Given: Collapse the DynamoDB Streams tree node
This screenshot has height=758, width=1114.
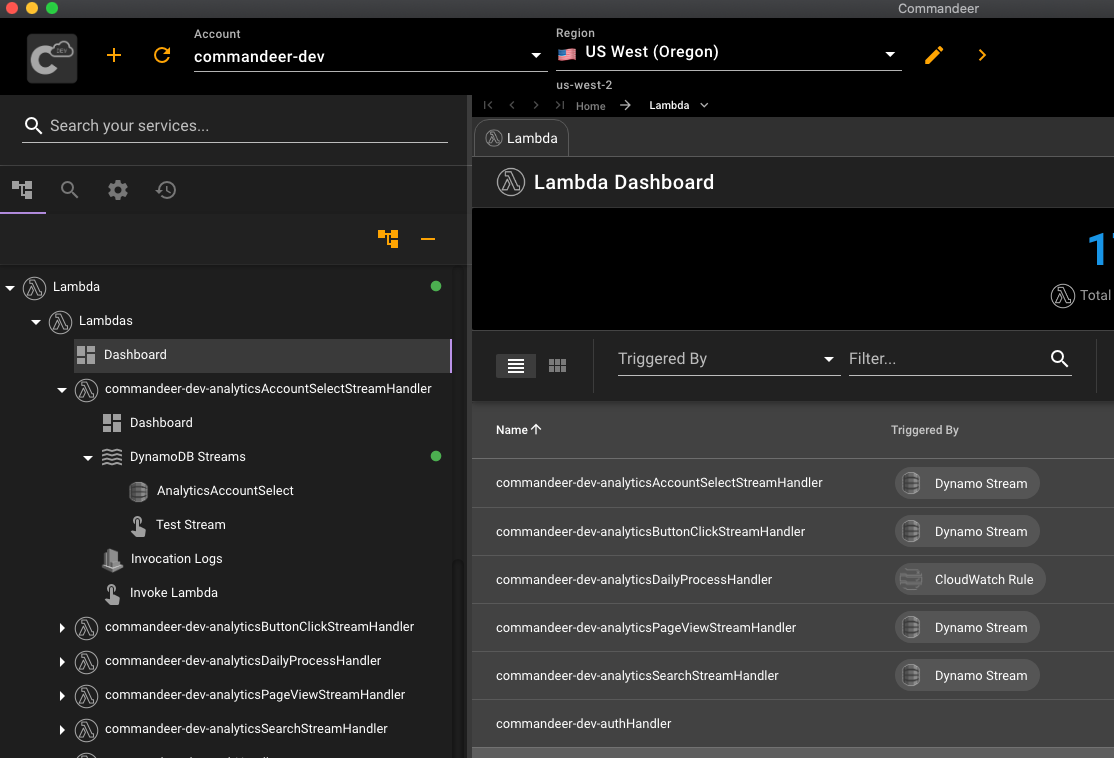Looking at the screenshot, I should 88,457.
